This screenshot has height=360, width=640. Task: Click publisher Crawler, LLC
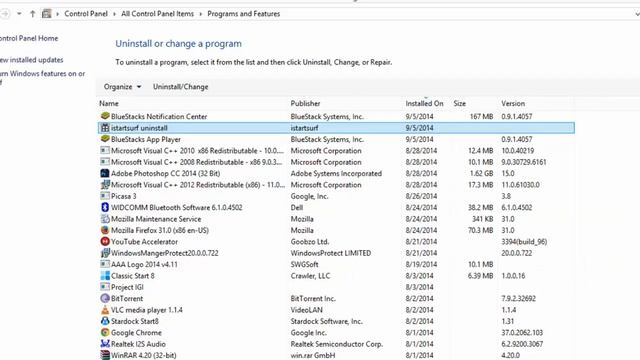click(310, 276)
